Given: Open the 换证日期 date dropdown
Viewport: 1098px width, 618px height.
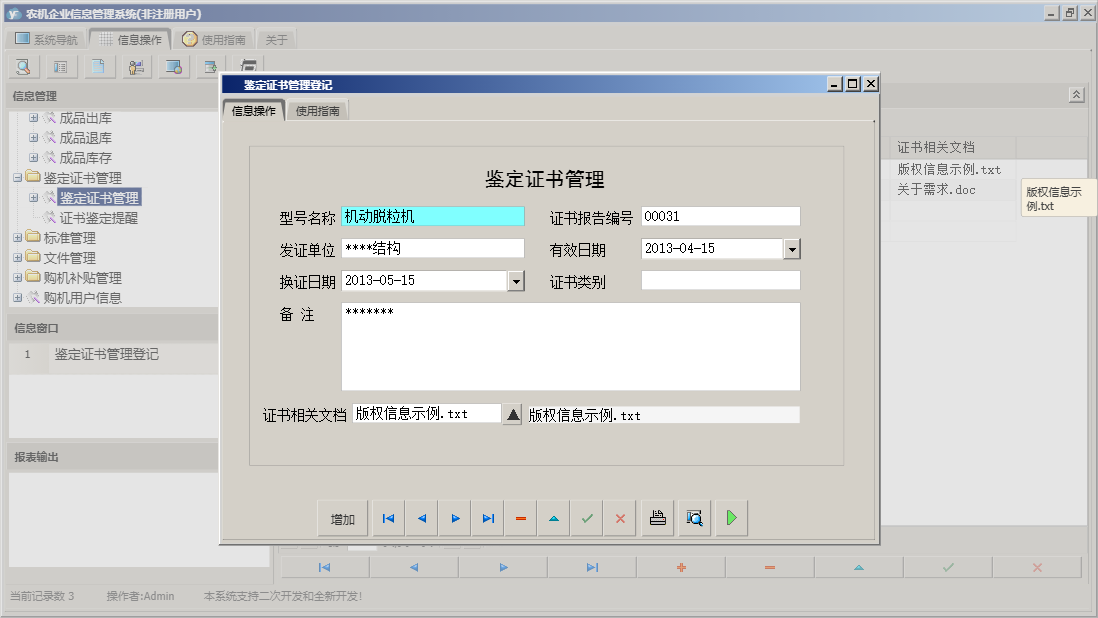Looking at the screenshot, I should (516, 281).
